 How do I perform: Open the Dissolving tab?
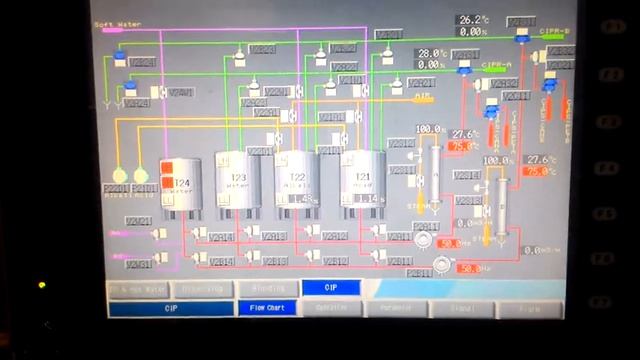point(203,289)
